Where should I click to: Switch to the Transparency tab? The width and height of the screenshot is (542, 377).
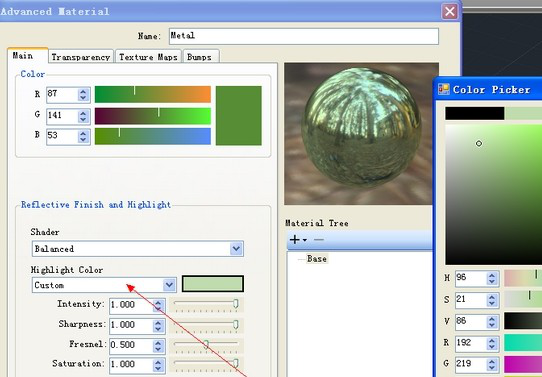tap(81, 57)
